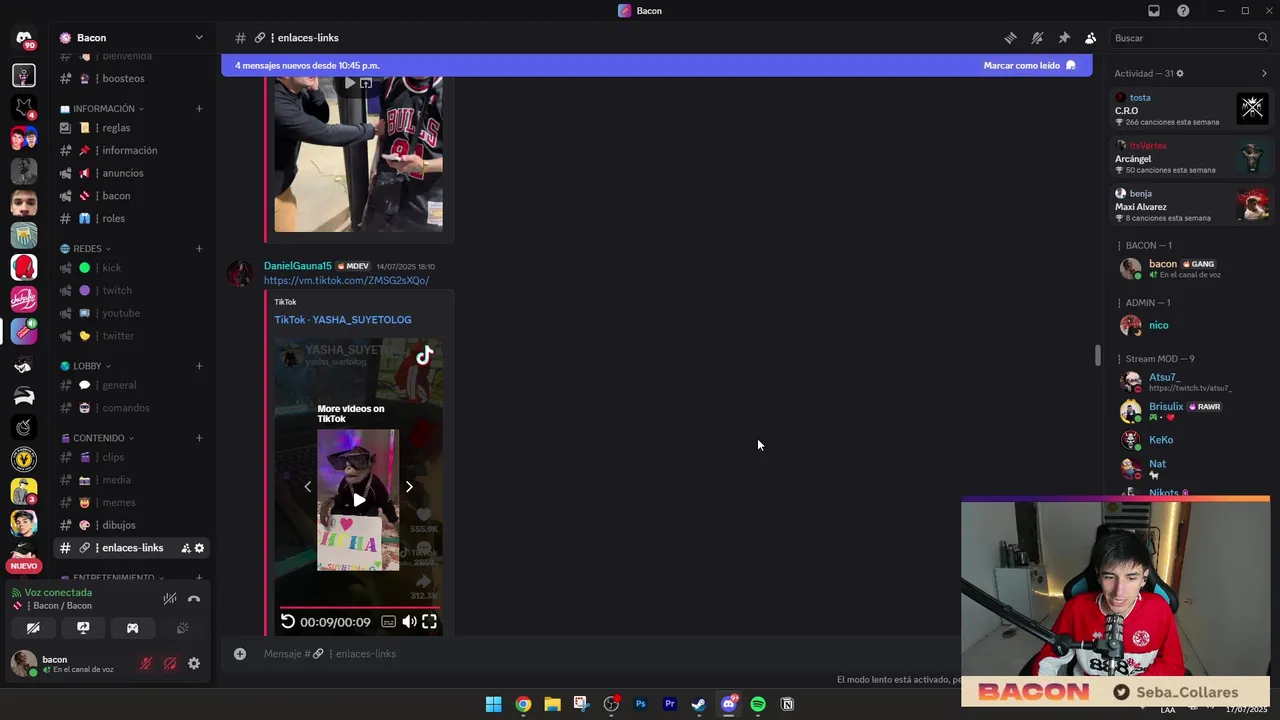
Task: Undeafen headphones in user panel
Action: point(170,663)
